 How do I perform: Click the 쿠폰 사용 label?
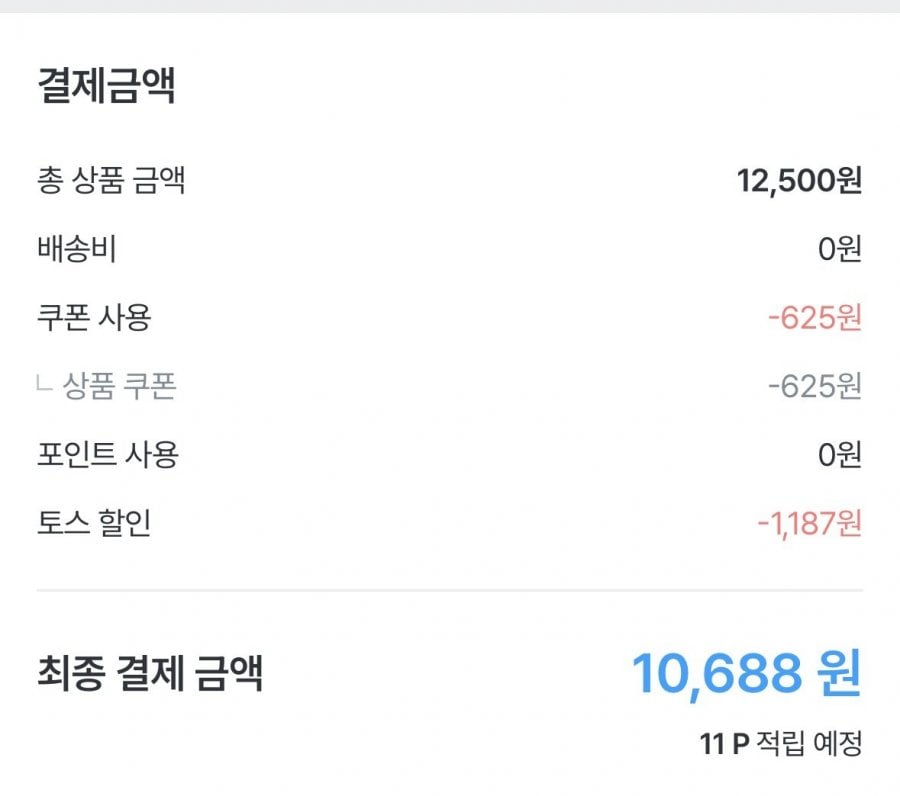[94, 318]
